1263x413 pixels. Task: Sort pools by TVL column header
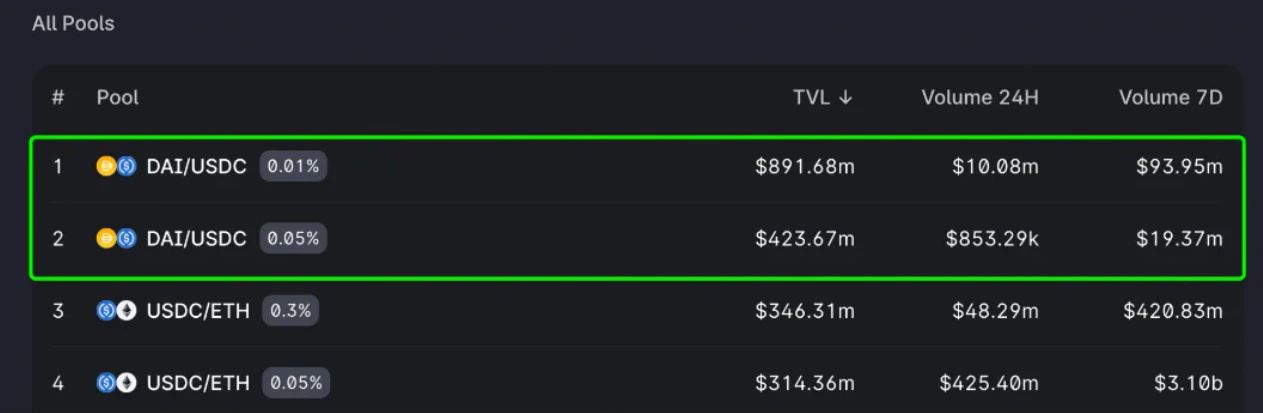coord(822,98)
